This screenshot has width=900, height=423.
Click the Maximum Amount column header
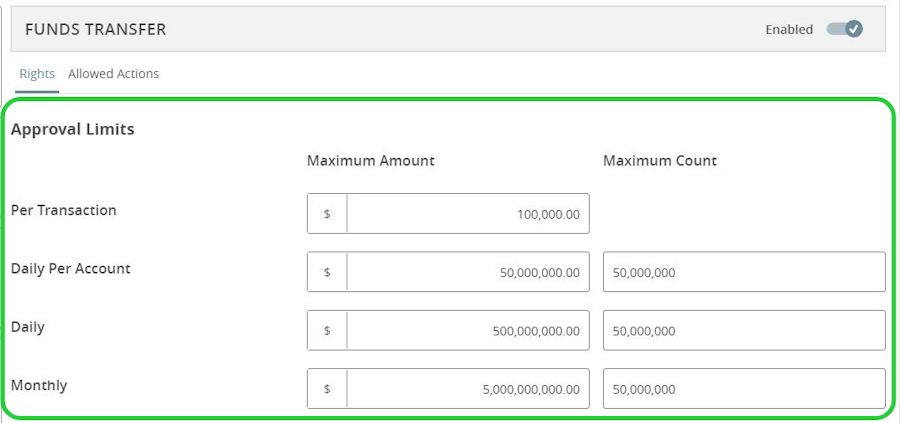[x=371, y=160]
